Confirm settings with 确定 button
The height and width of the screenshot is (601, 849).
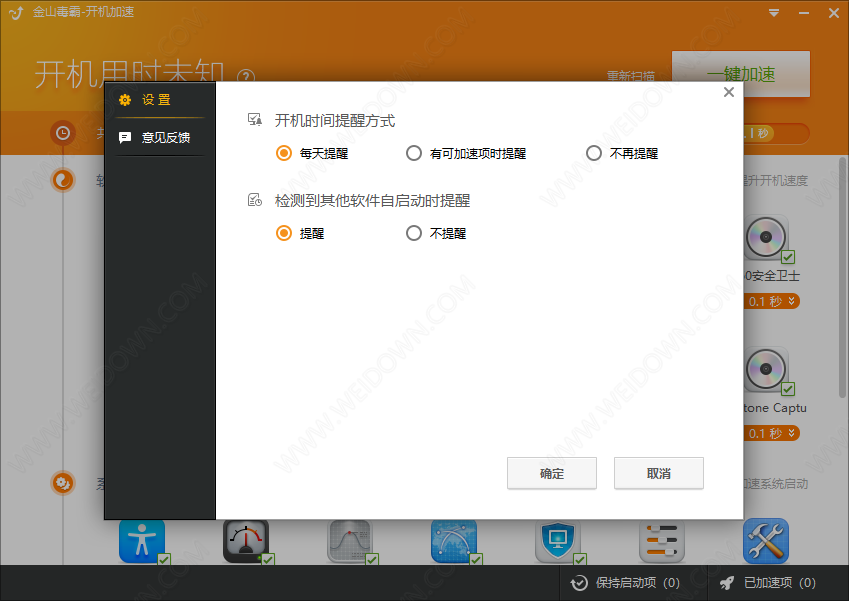coord(552,473)
